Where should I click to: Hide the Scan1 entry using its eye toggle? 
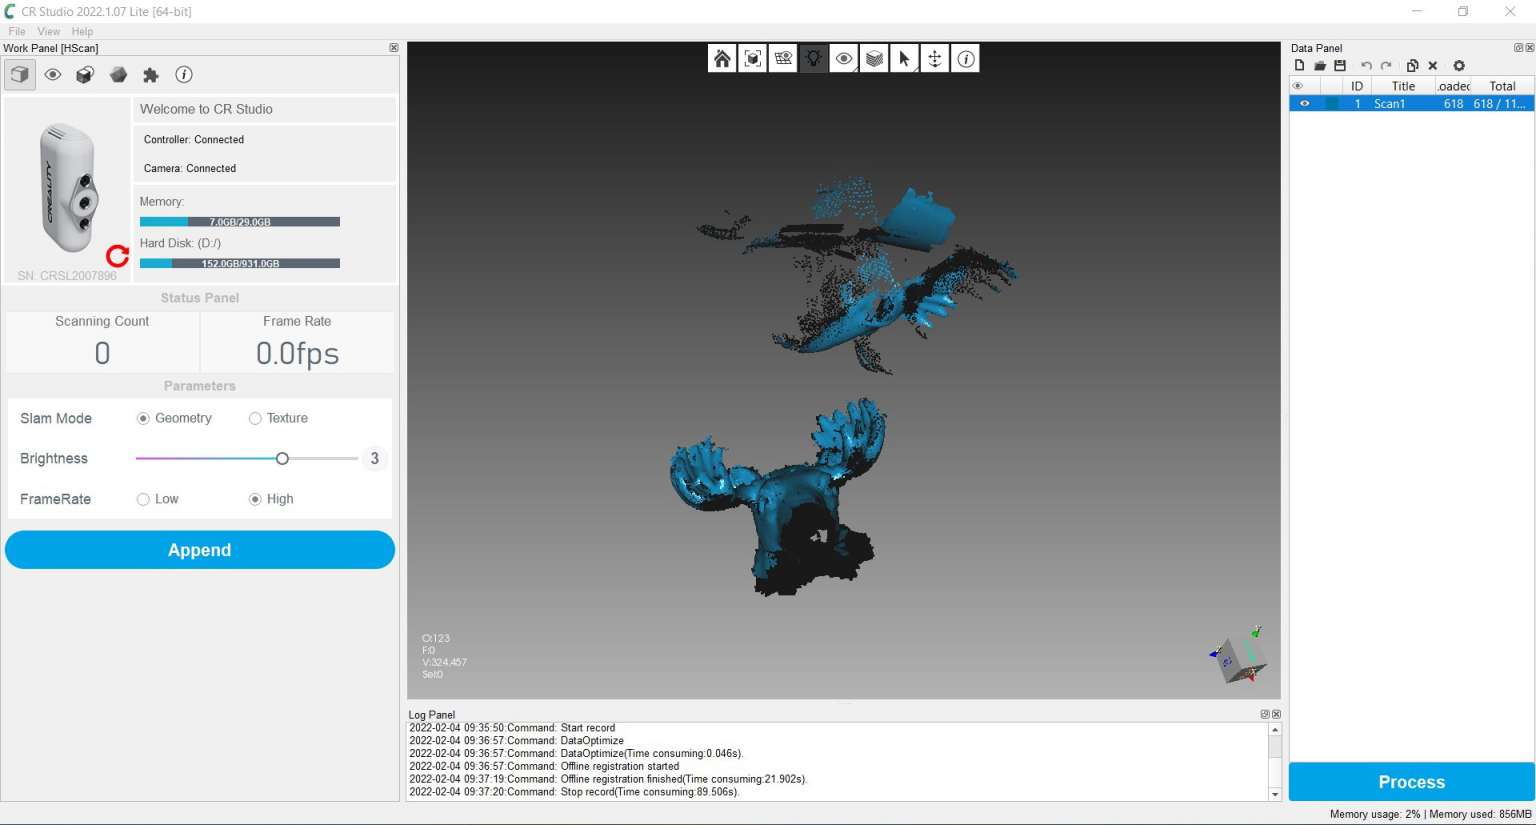(x=1304, y=103)
